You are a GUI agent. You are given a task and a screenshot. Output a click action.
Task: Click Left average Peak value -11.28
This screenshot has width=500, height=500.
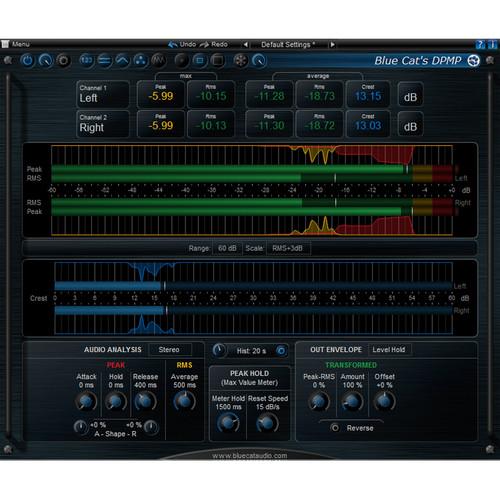coord(269,96)
